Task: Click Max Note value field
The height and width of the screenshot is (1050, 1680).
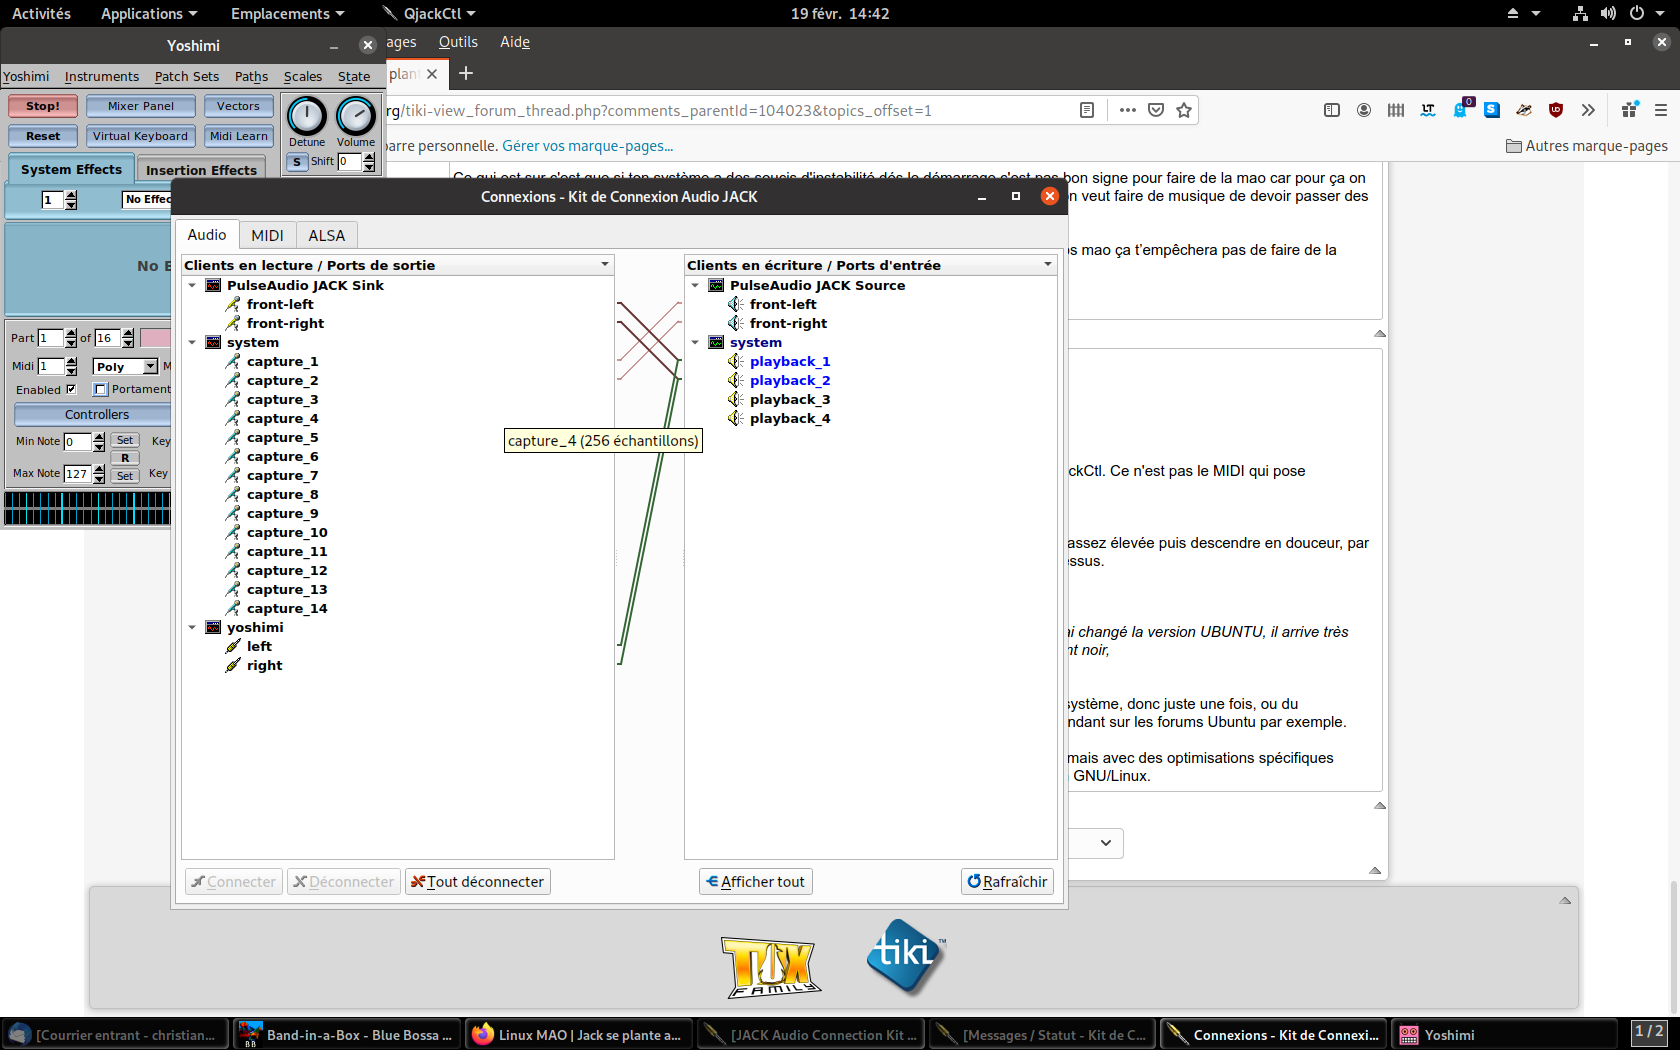Action: tap(77, 474)
